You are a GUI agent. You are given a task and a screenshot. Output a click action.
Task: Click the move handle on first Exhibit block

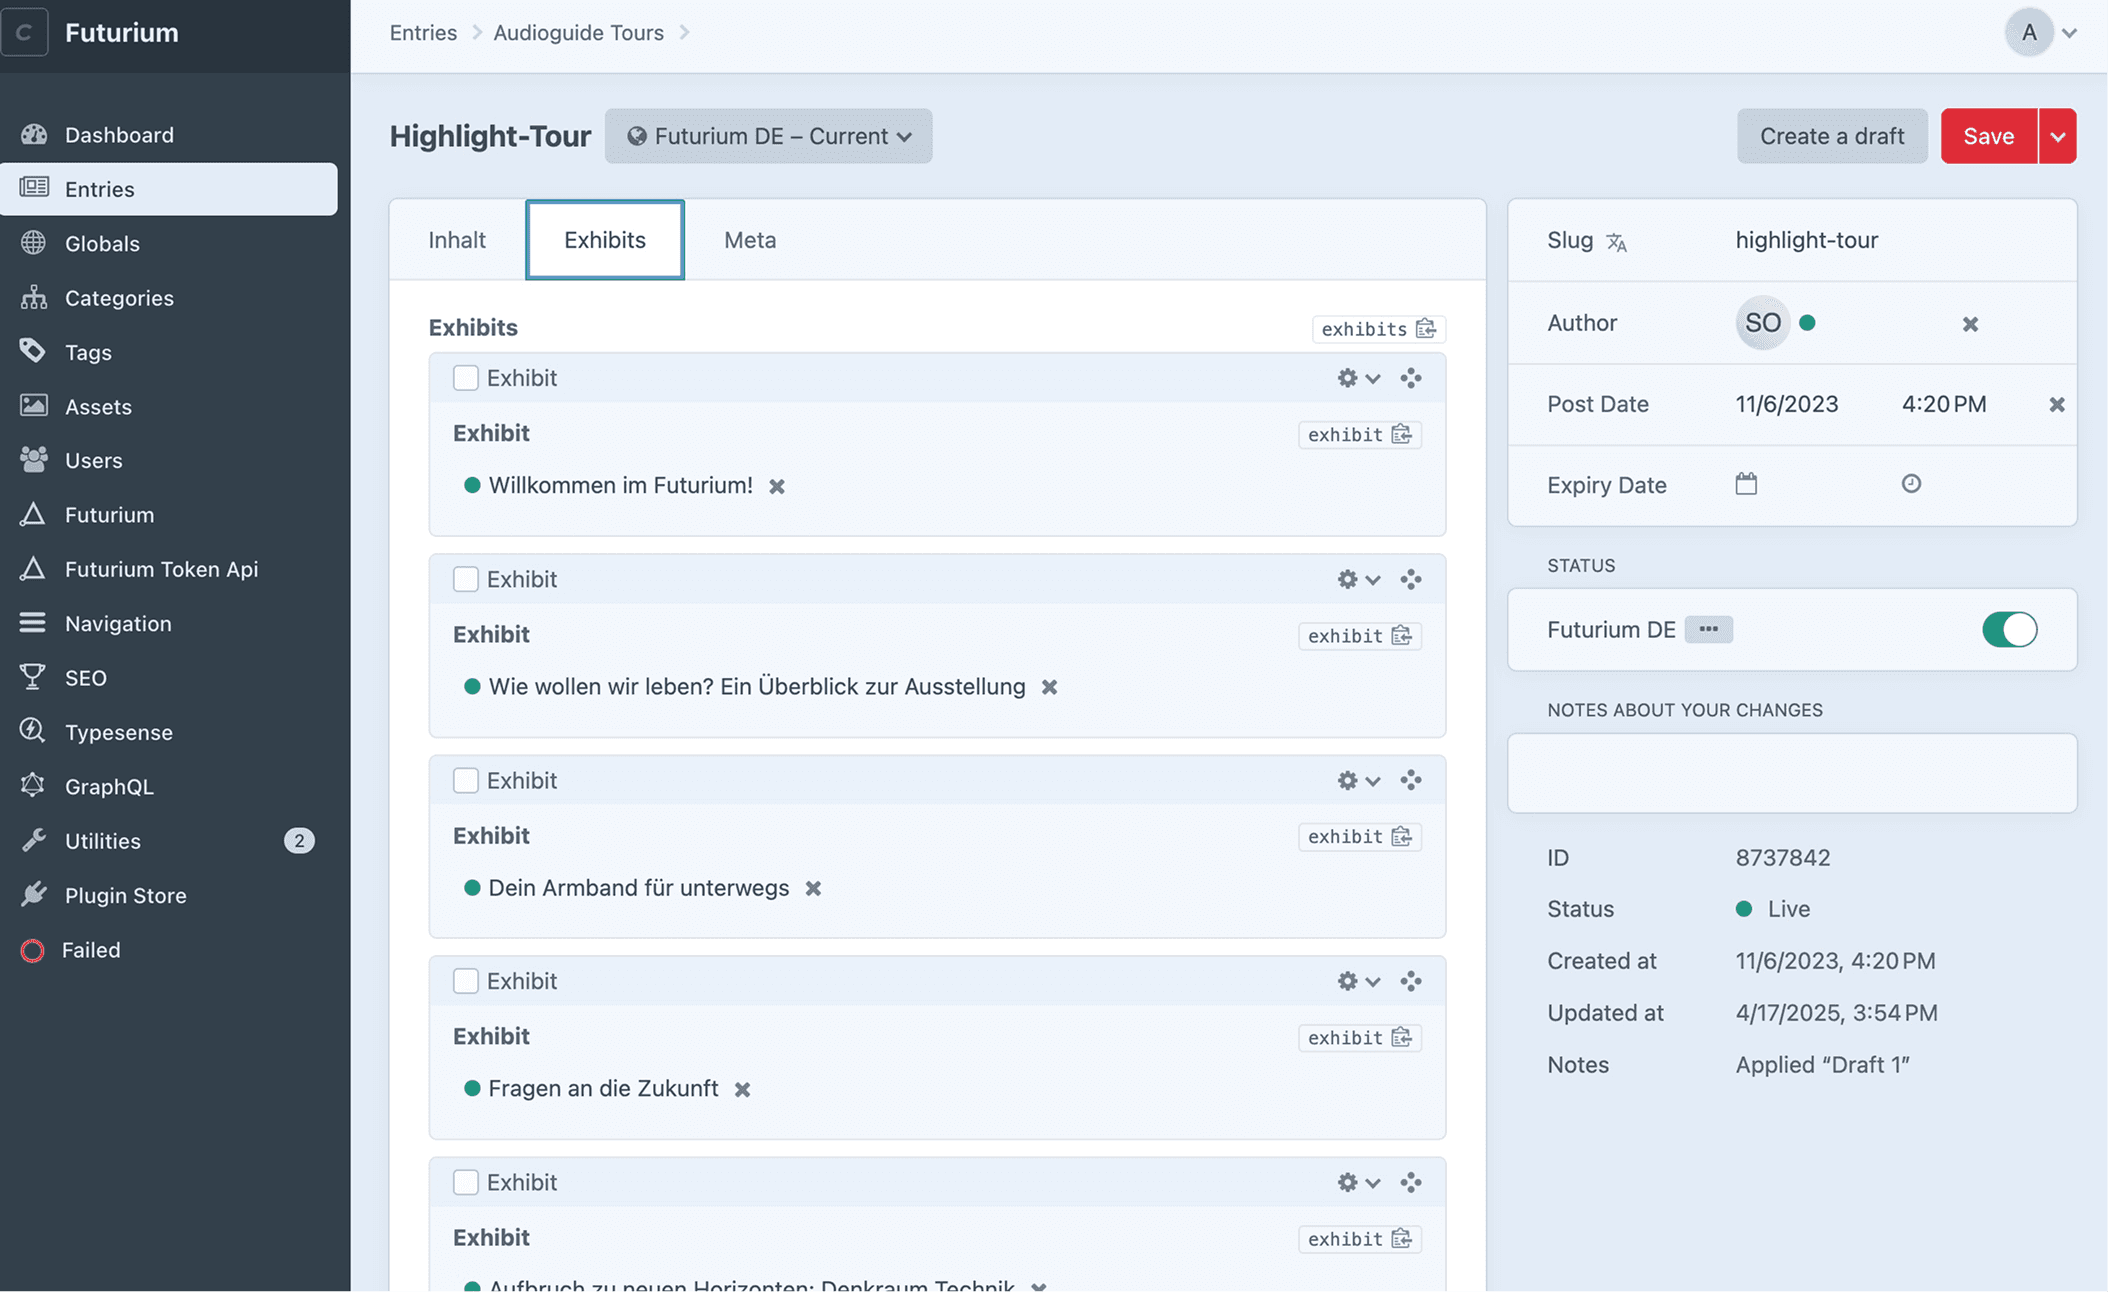(x=1410, y=378)
